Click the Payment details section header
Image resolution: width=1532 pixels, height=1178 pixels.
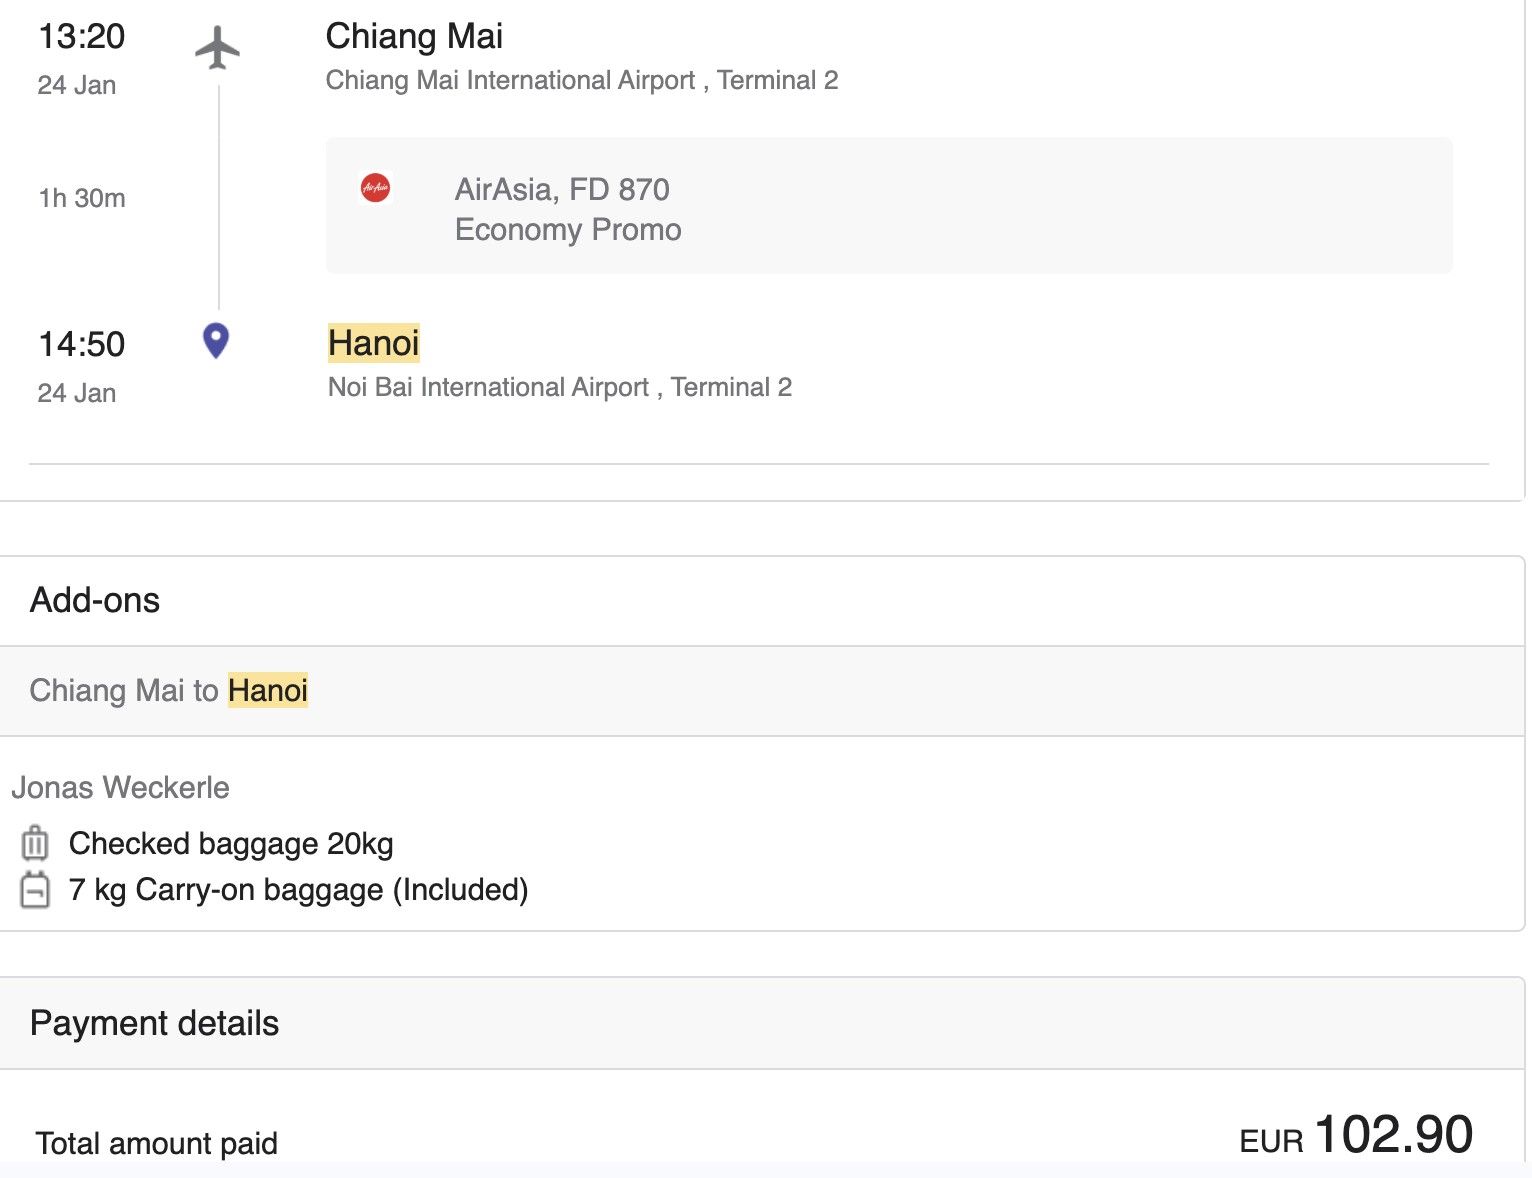coord(154,1023)
